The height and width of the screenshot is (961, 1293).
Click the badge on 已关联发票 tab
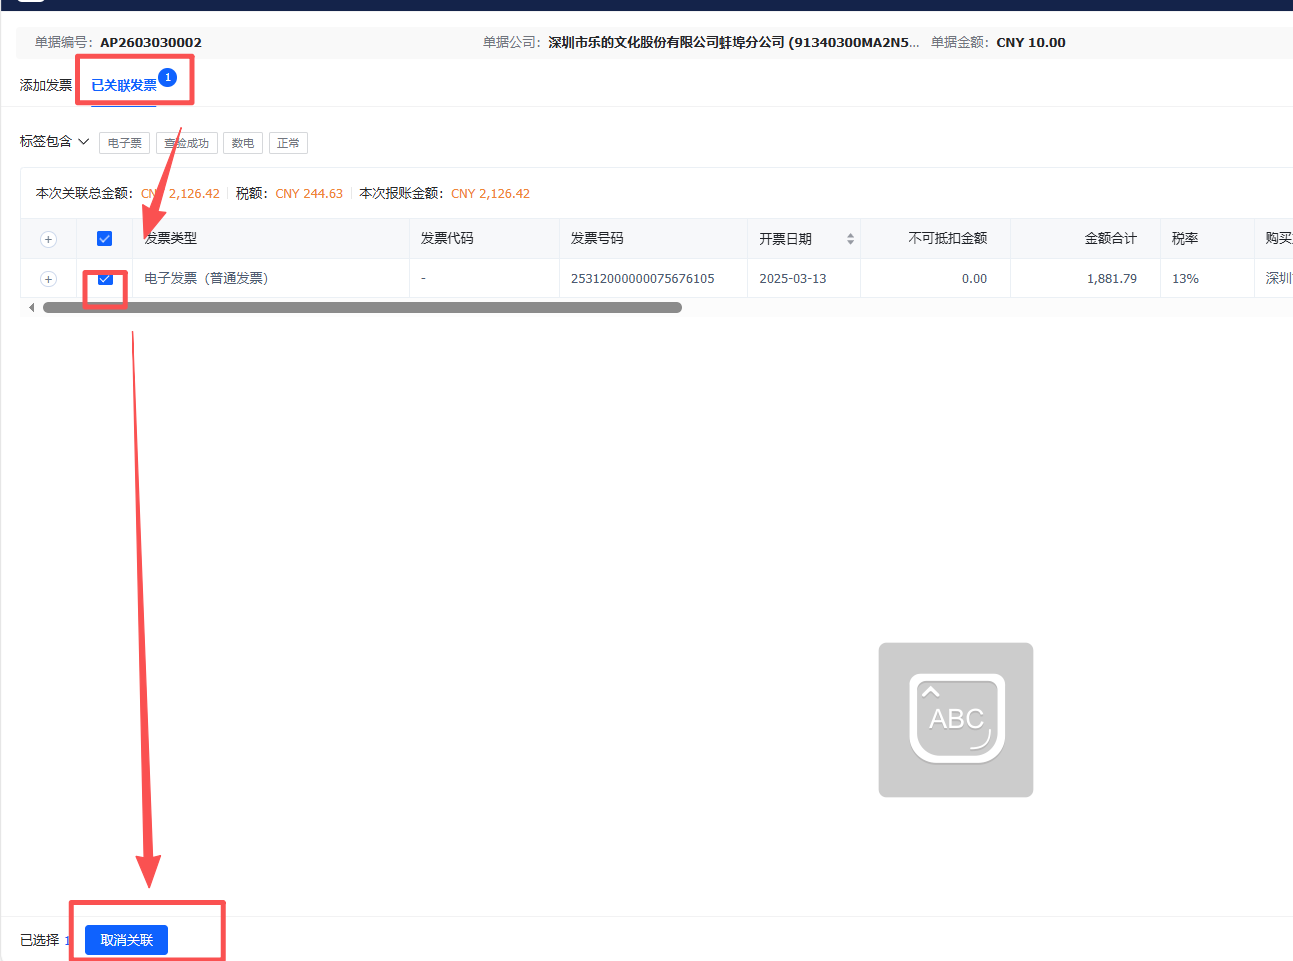tap(168, 77)
